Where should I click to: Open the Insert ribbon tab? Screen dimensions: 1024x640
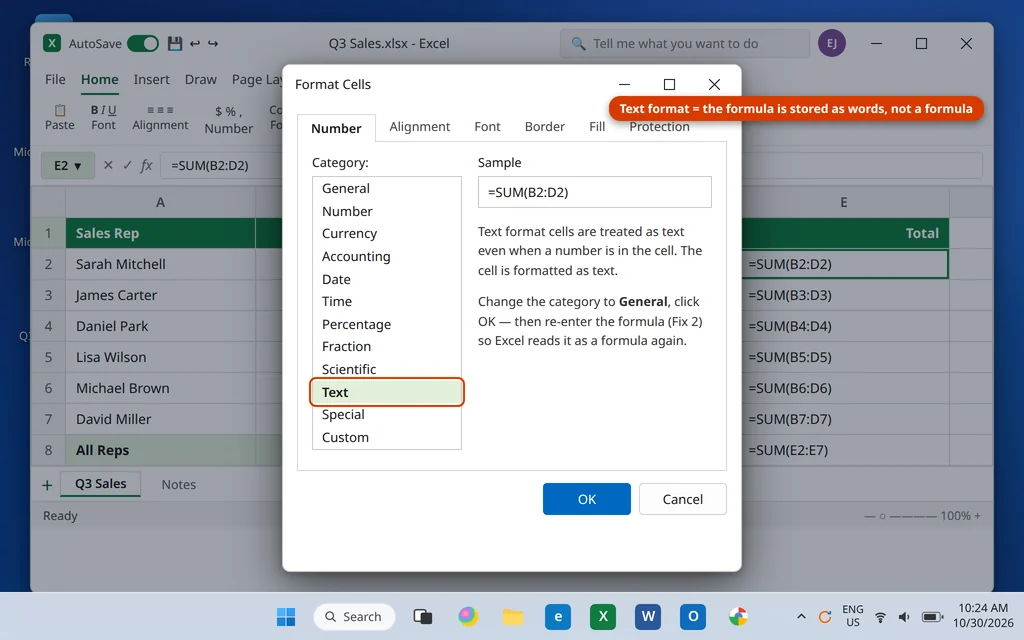pos(152,79)
